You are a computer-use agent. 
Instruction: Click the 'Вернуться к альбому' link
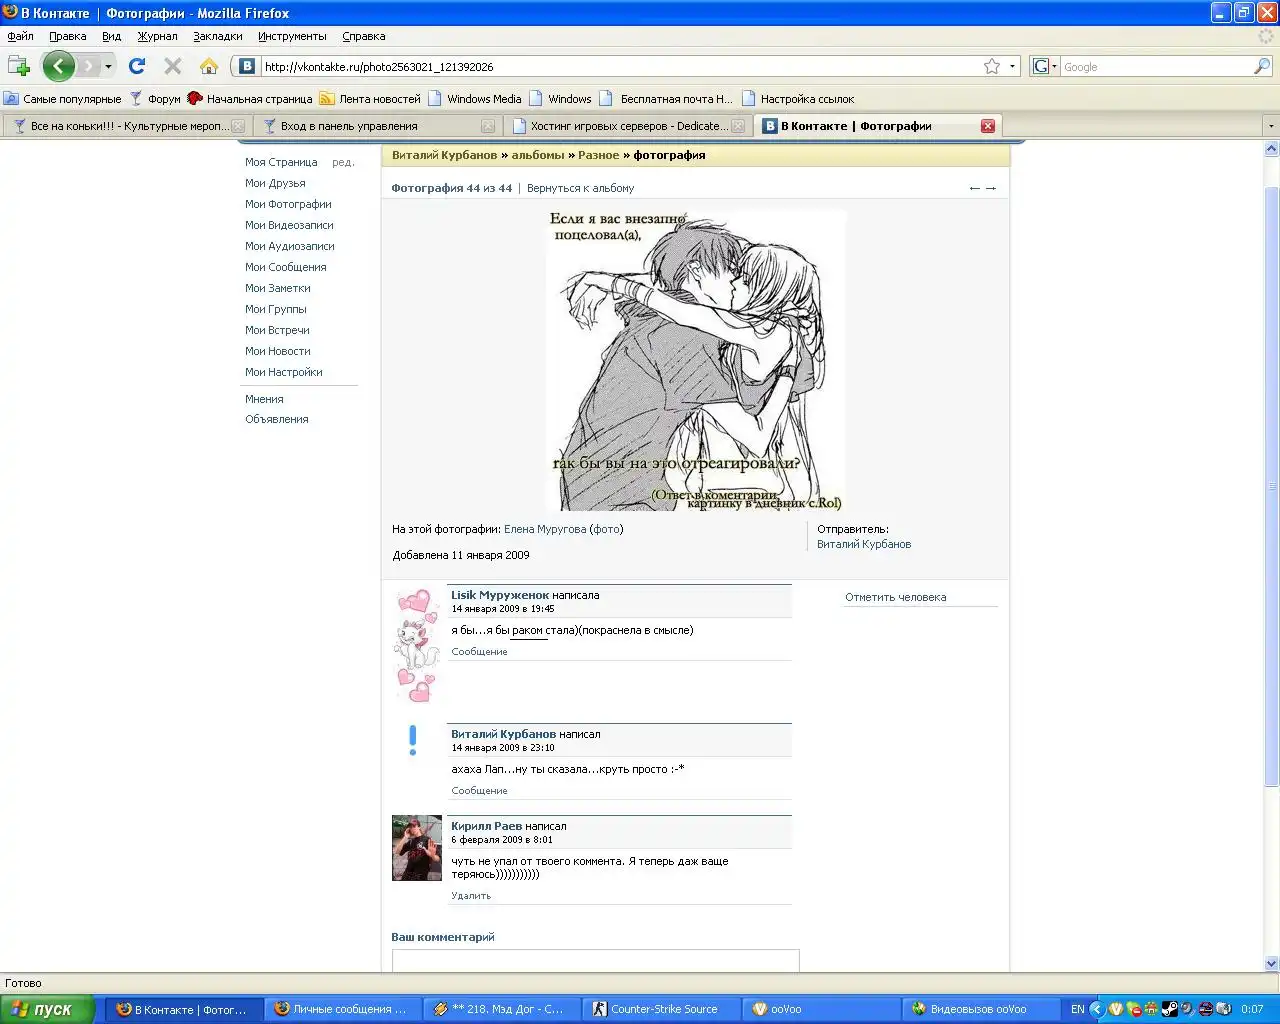pyautogui.click(x=580, y=188)
